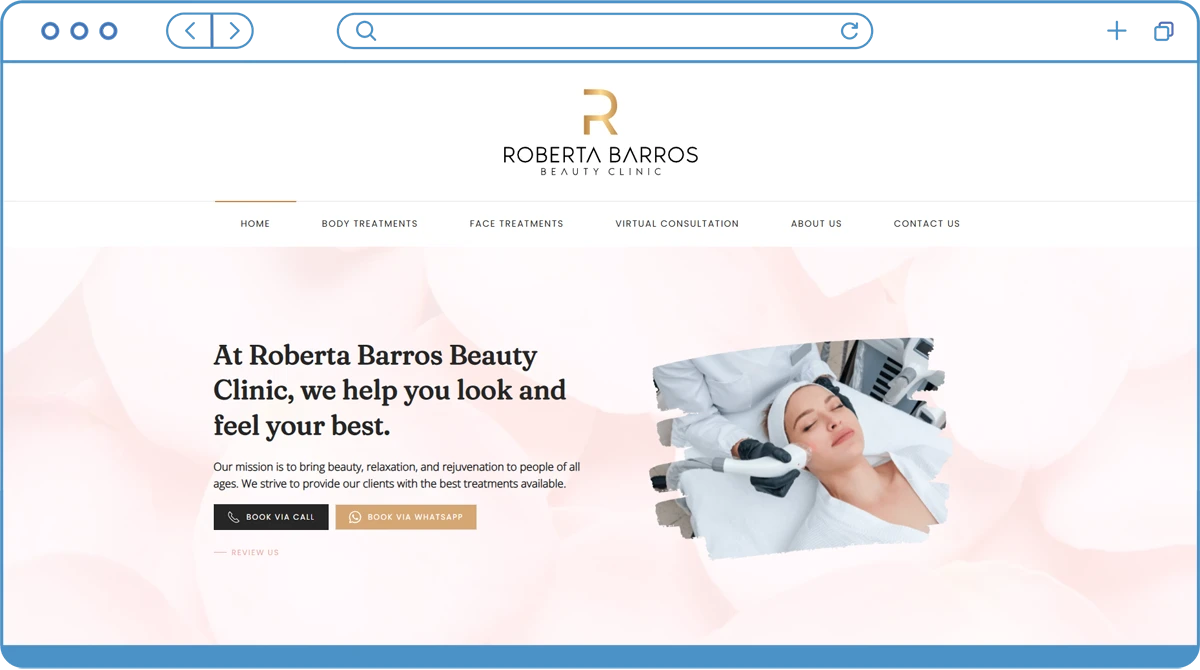Click the leftmost window control circle

pos(50,31)
